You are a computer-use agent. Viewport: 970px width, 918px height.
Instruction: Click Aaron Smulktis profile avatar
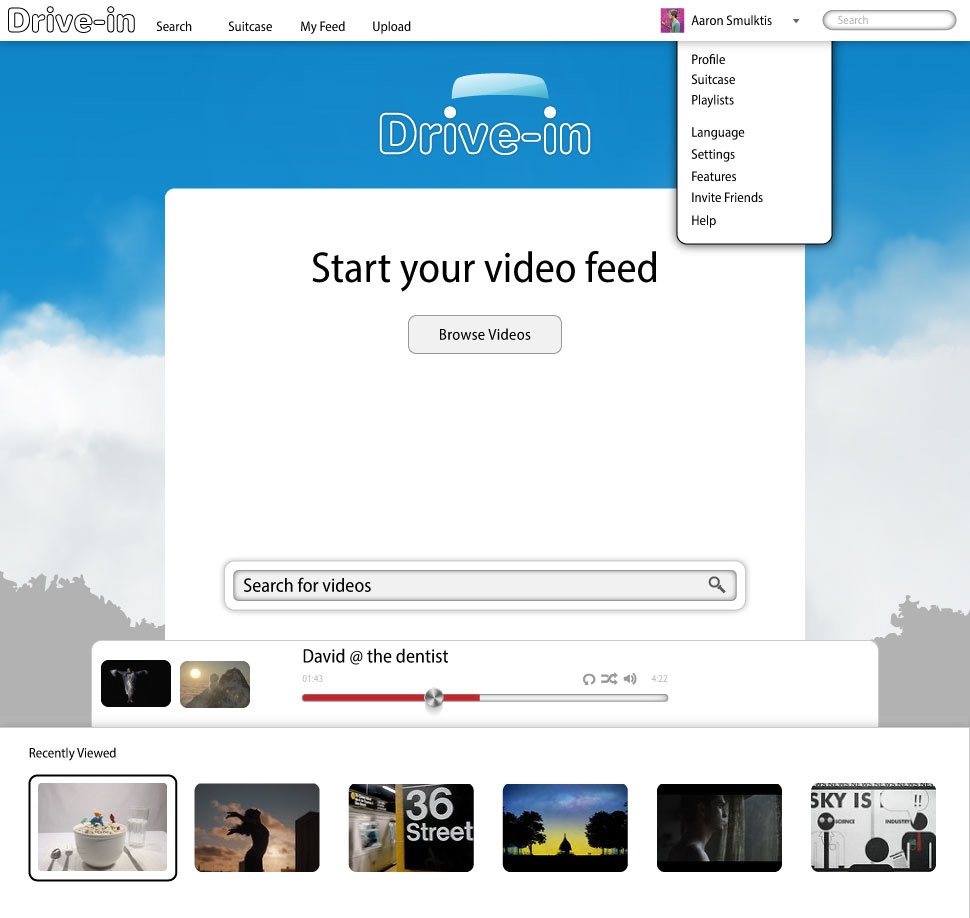672,21
